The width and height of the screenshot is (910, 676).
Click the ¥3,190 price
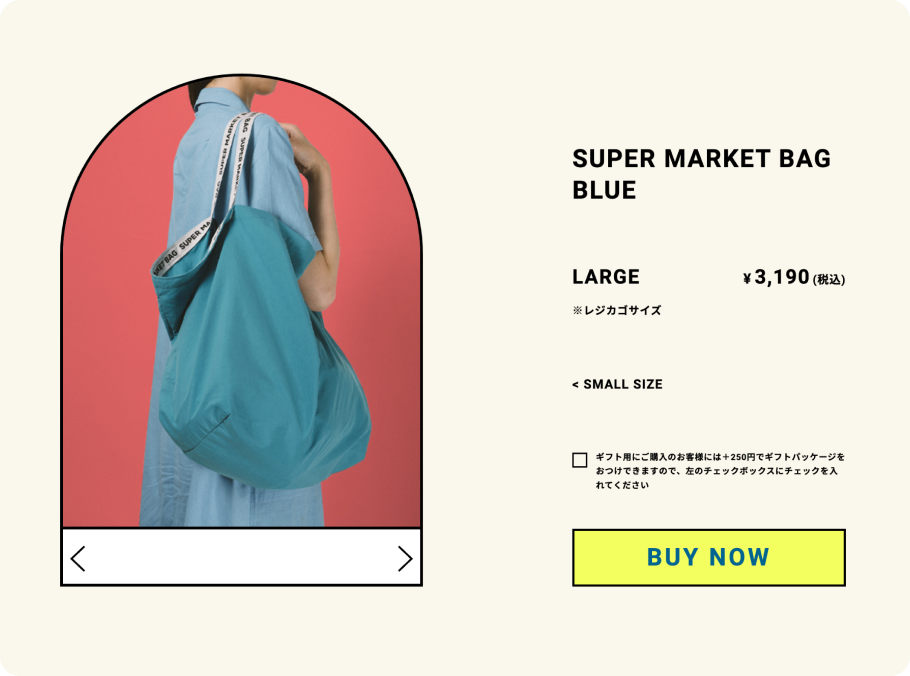click(x=776, y=277)
